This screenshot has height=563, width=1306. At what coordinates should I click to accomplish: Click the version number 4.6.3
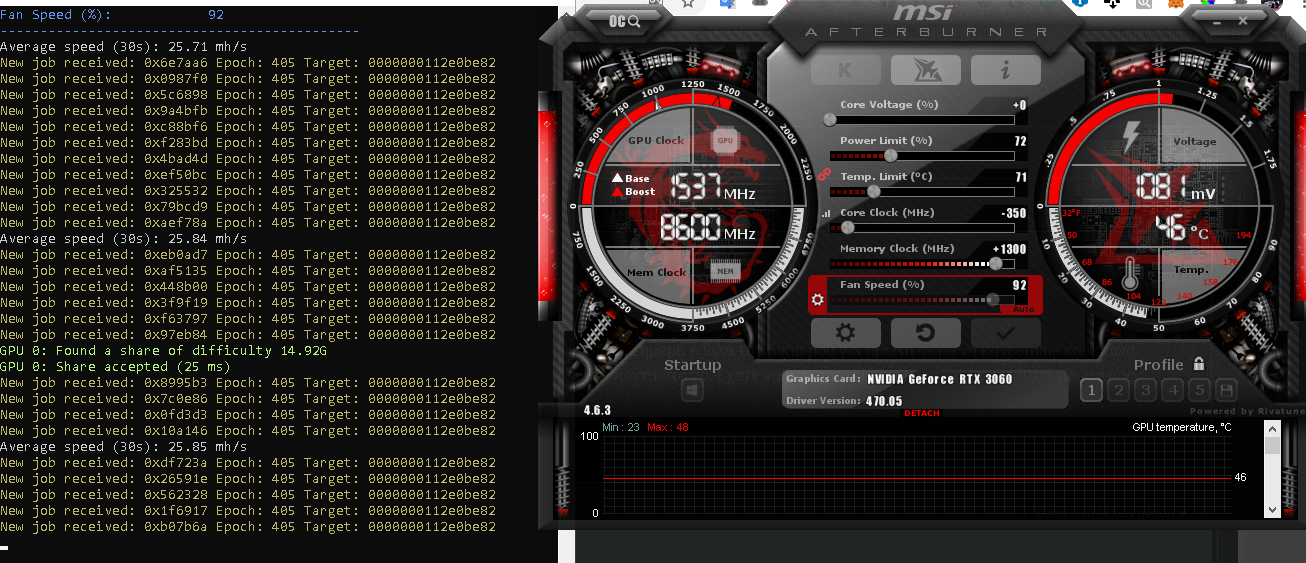[x=597, y=410]
